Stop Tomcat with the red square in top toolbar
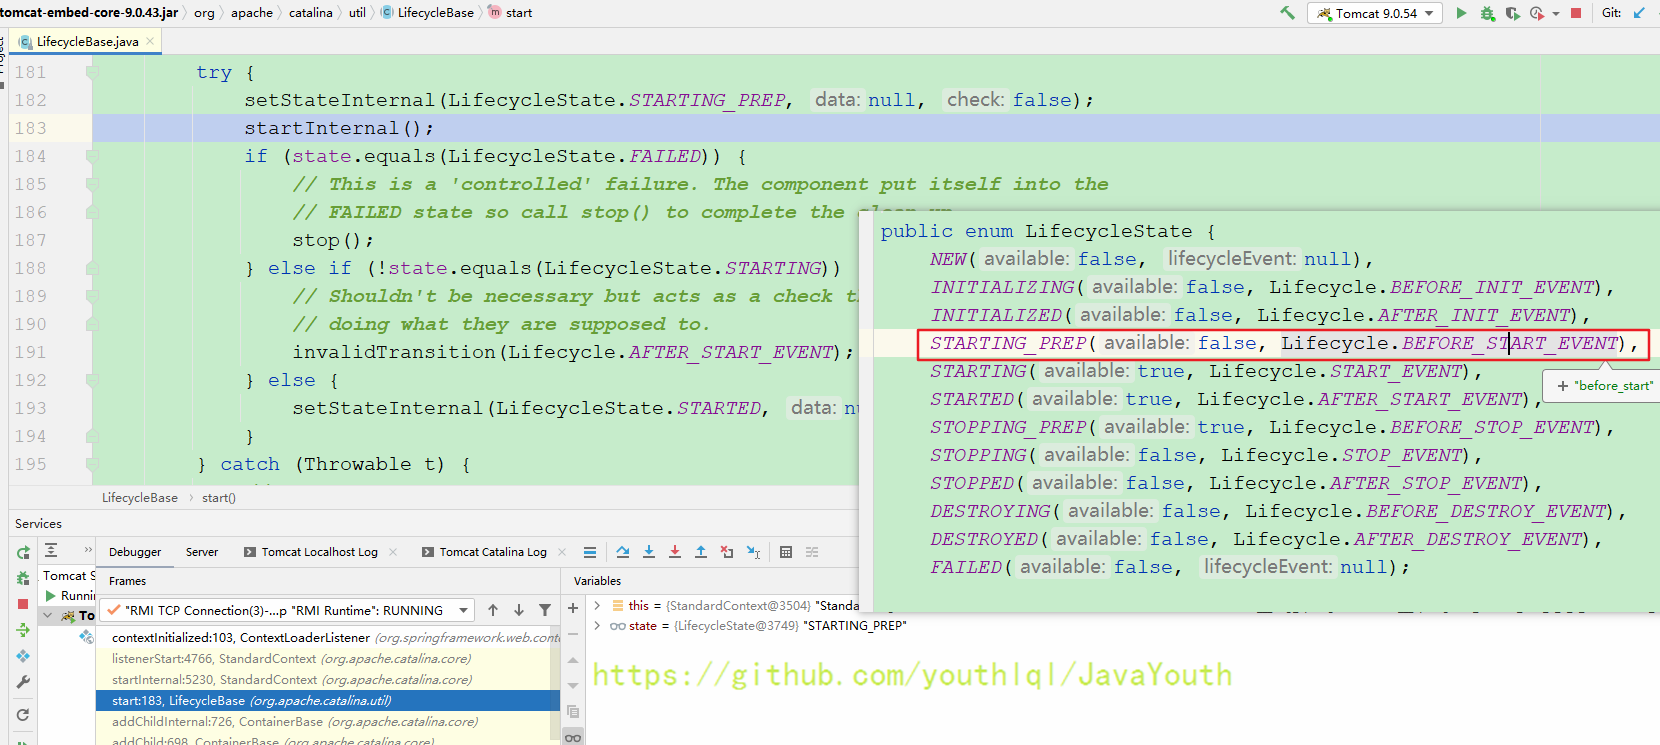Image resolution: width=1660 pixels, height=745 pixels. tap(1576, 13)
